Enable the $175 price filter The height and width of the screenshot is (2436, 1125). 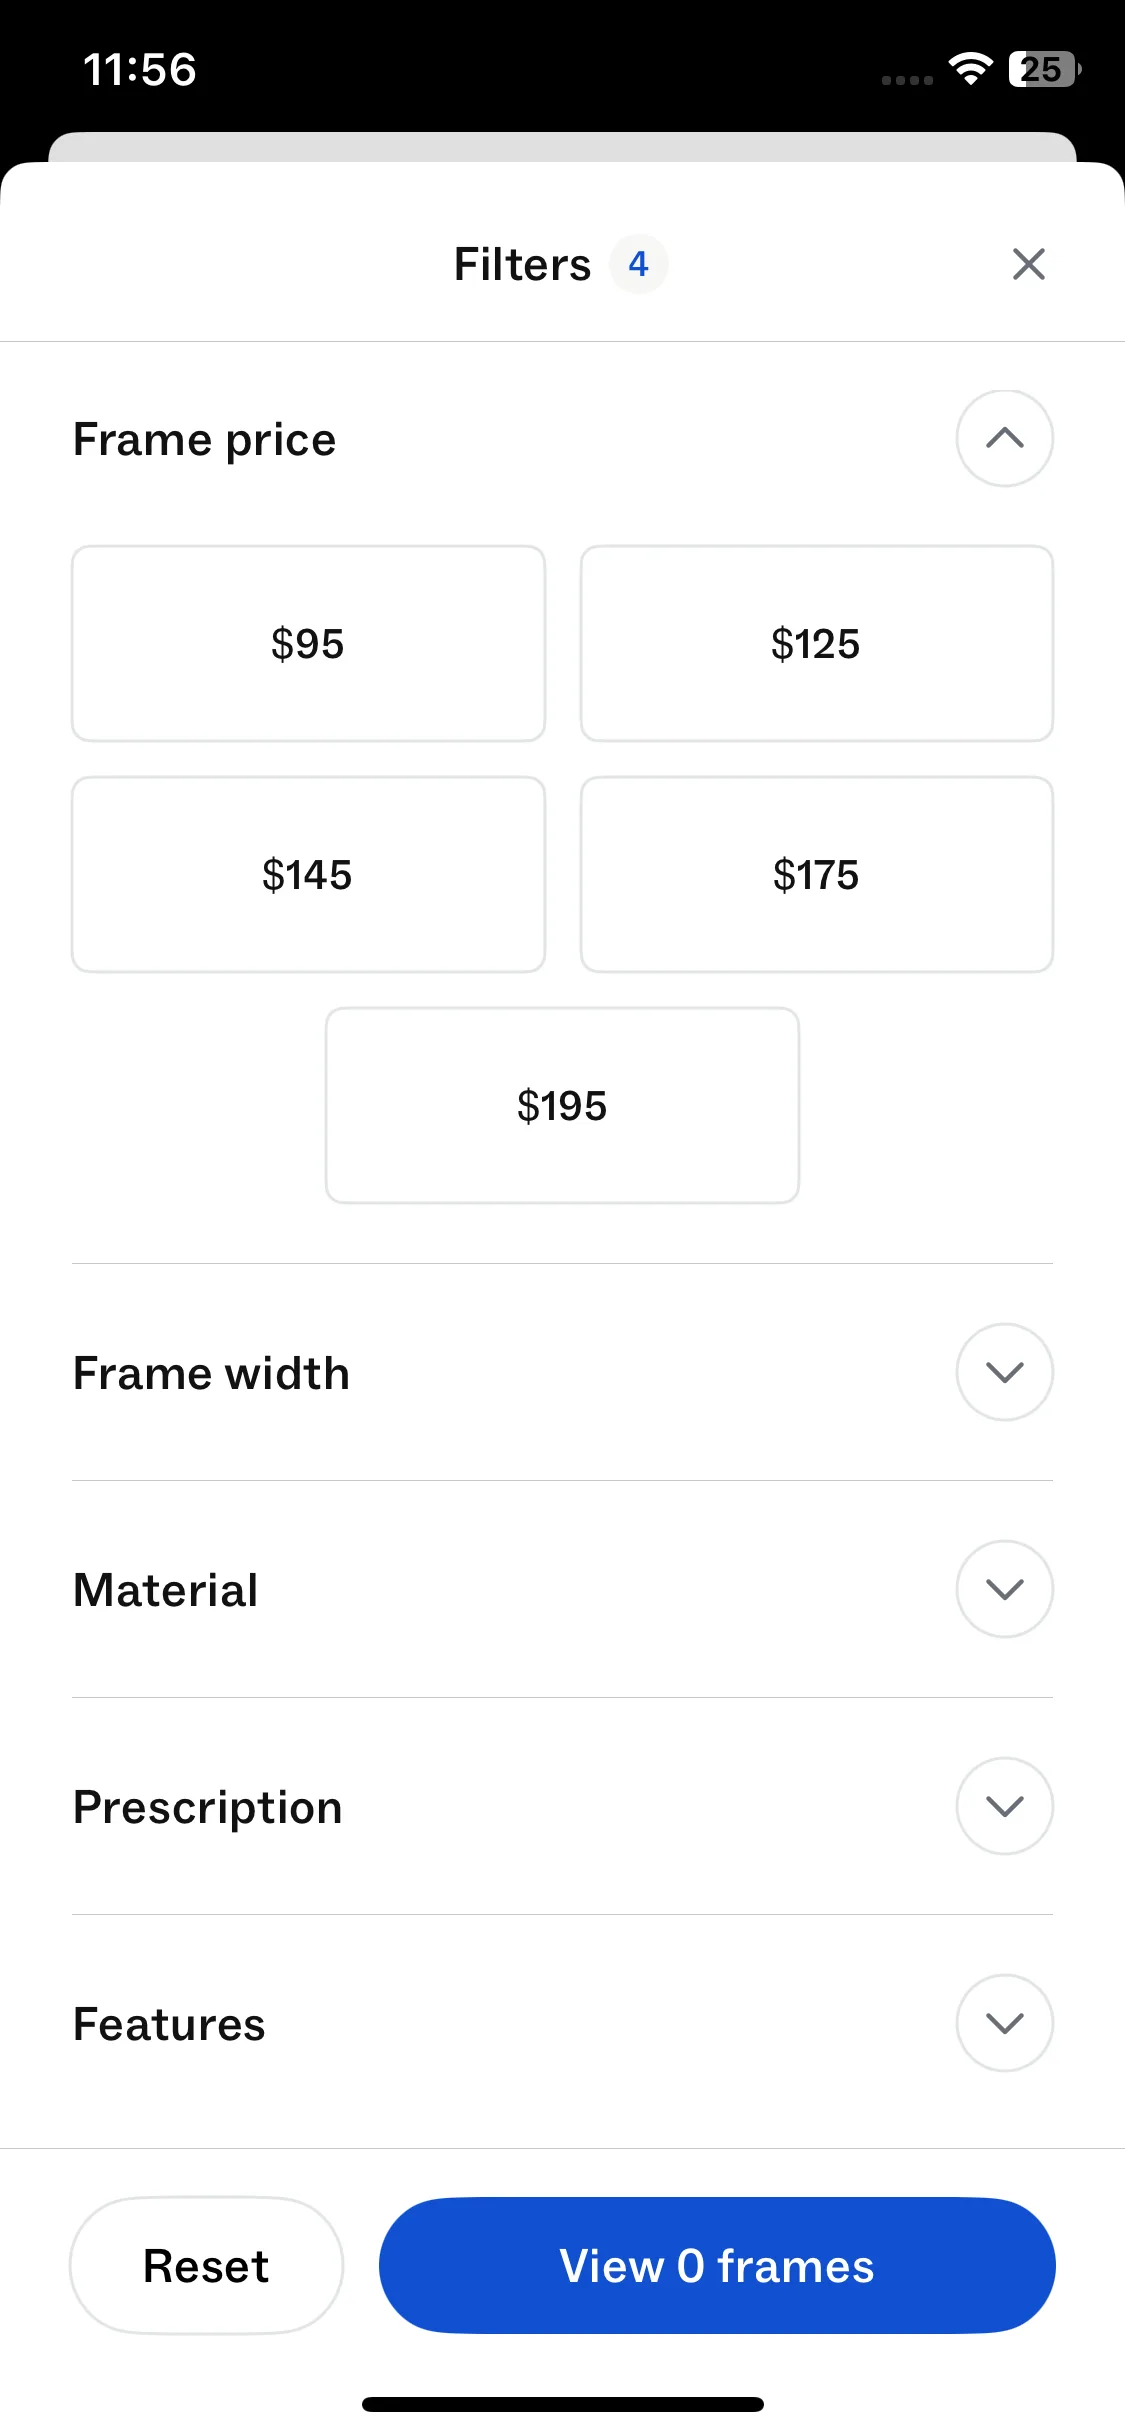pos(816,875)
